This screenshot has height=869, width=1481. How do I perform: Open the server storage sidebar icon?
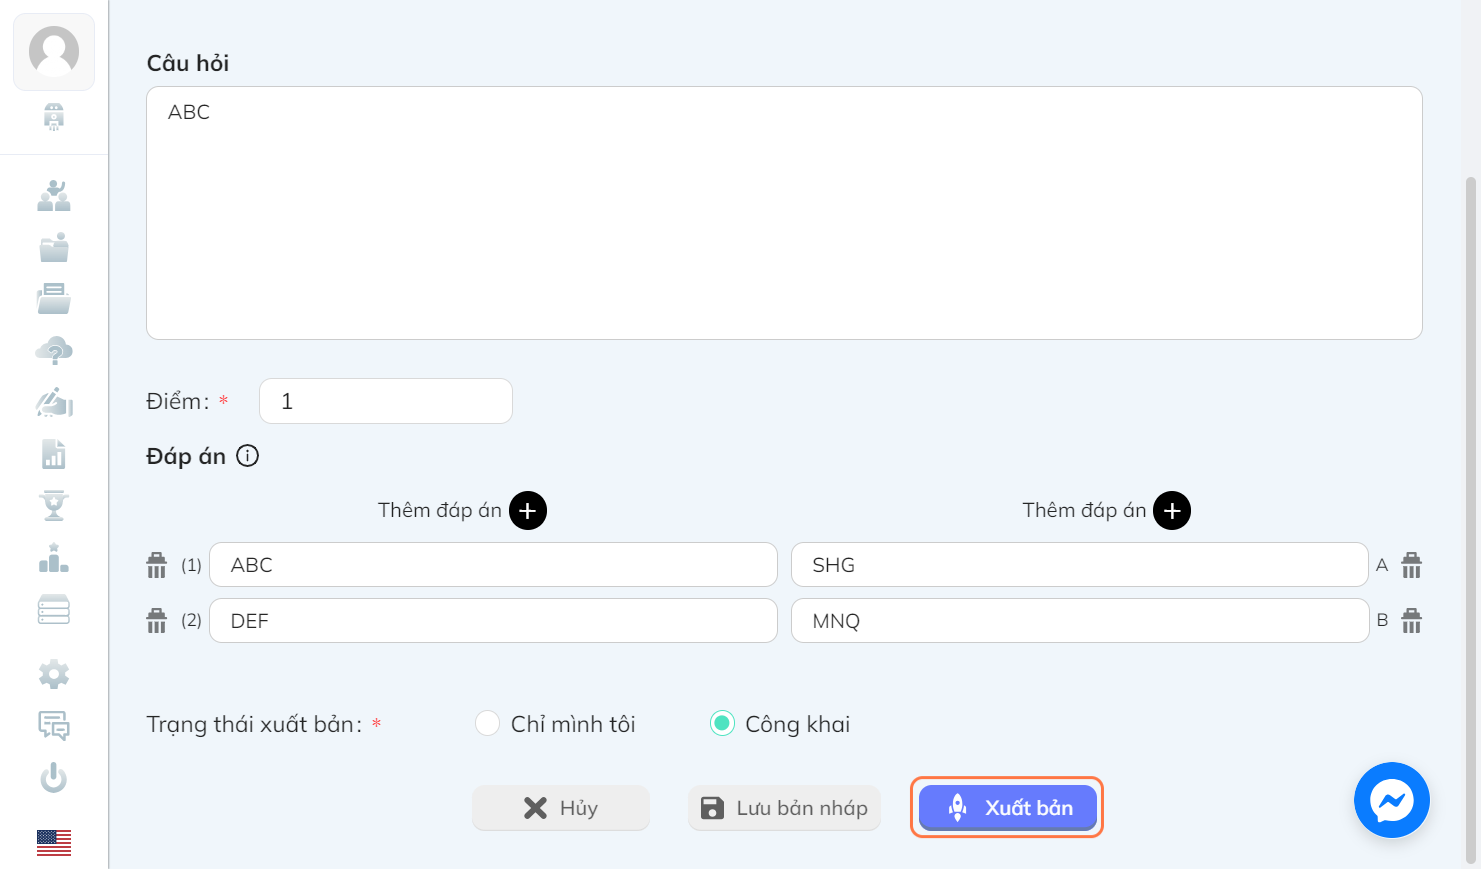54,609
